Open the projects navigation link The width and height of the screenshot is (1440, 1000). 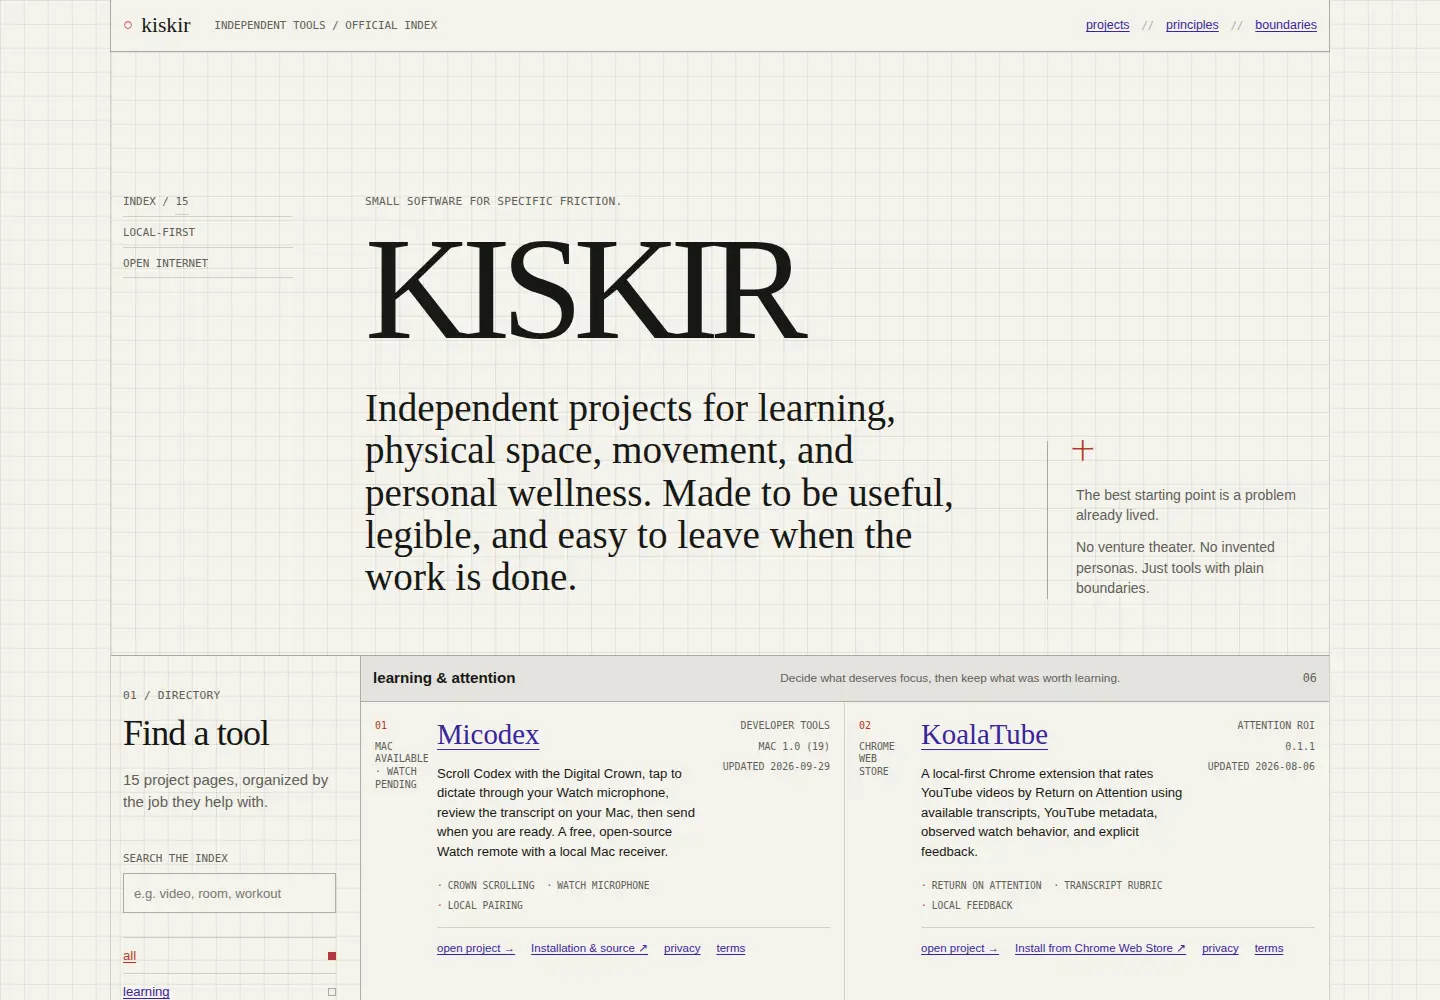[x=1107, y=25]
